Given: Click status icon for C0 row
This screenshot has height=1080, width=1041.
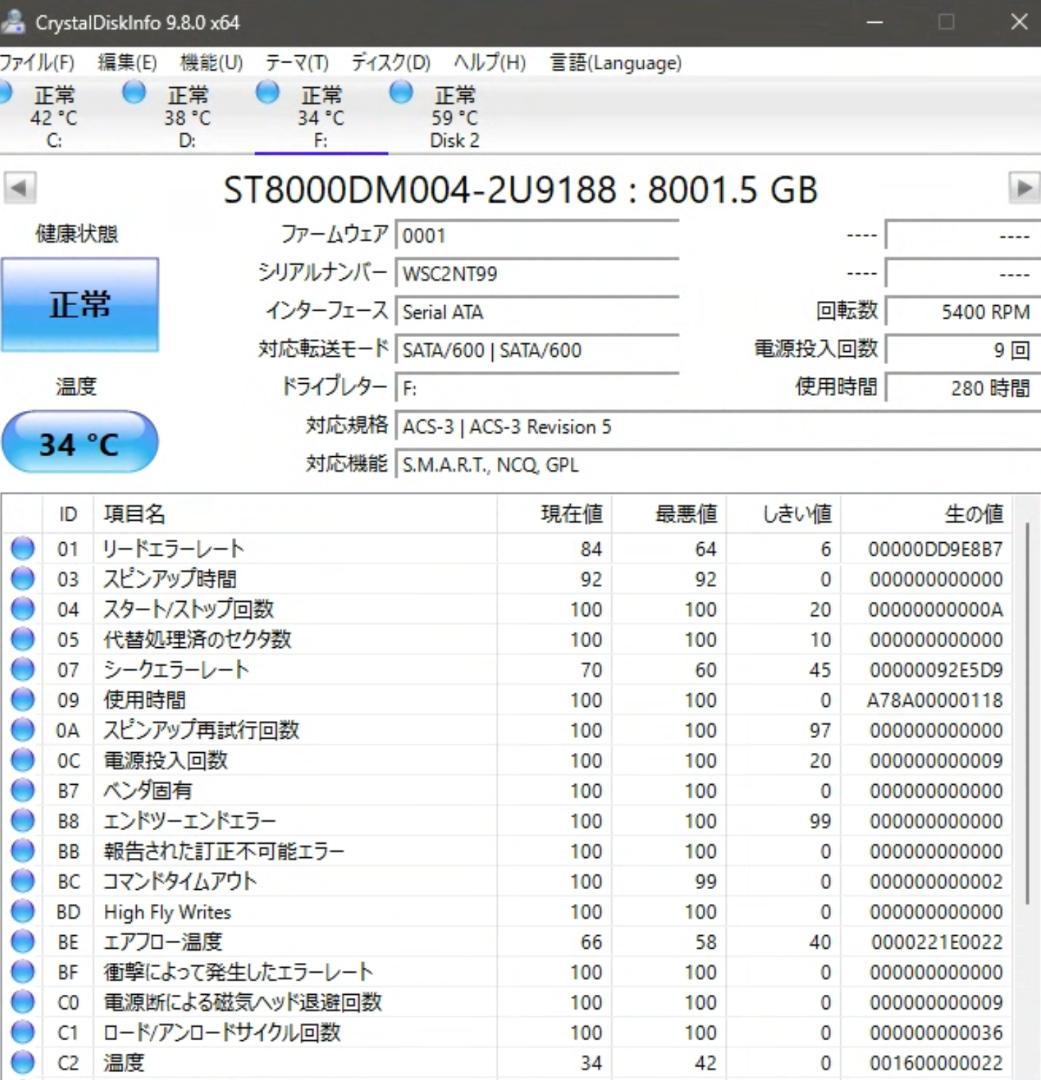Looking at the screenshot, I should tap(23, 1002).
